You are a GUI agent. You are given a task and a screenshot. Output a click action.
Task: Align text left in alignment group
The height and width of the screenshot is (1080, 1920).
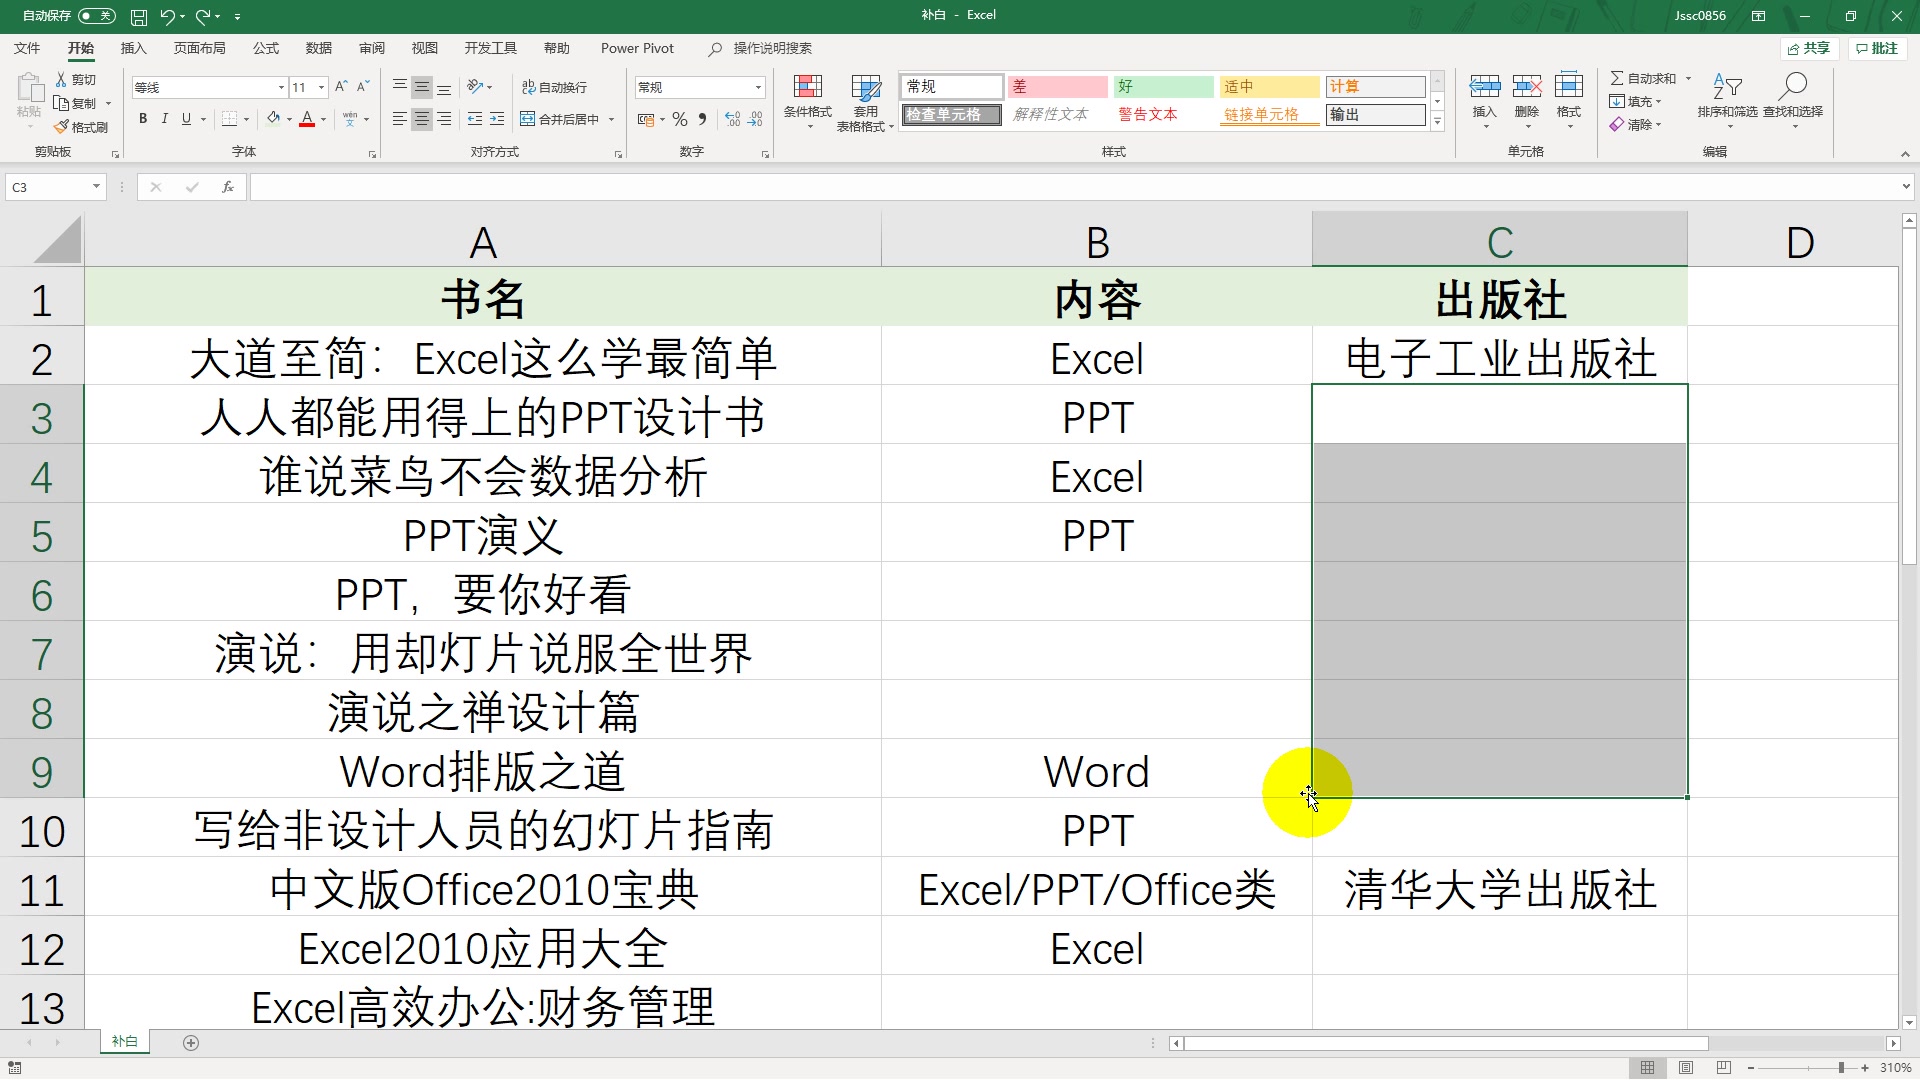pos(400,119)
